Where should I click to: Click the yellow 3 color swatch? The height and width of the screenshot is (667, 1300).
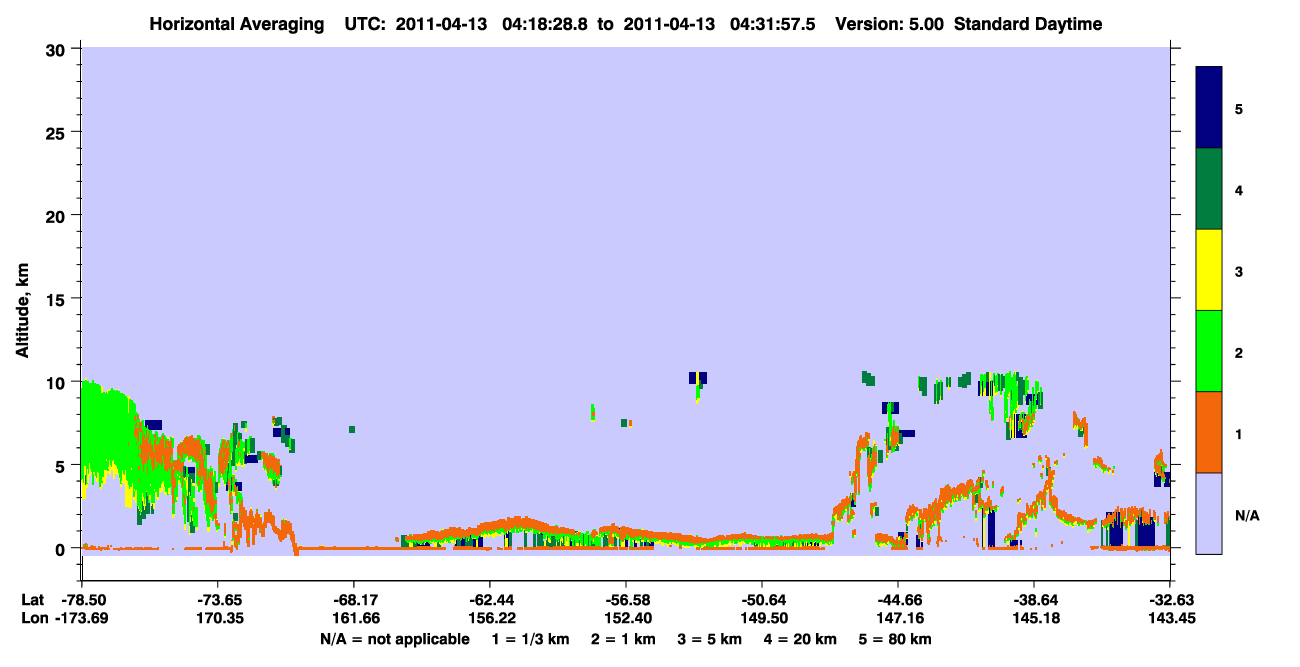pyautogui.click(x=1209, y=270)
